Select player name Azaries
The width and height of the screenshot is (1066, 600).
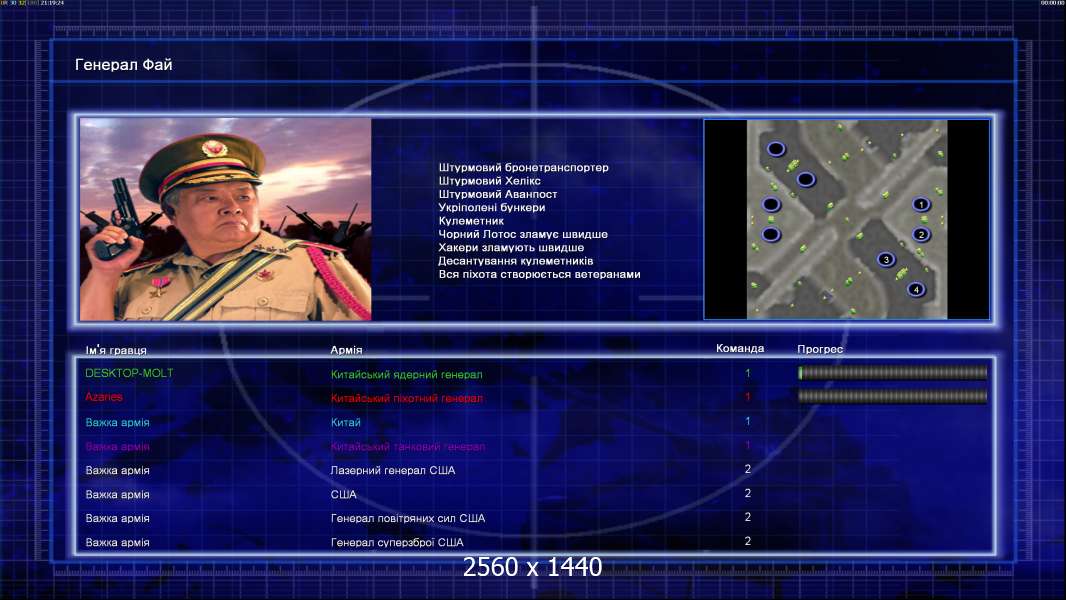coord(104,397)
